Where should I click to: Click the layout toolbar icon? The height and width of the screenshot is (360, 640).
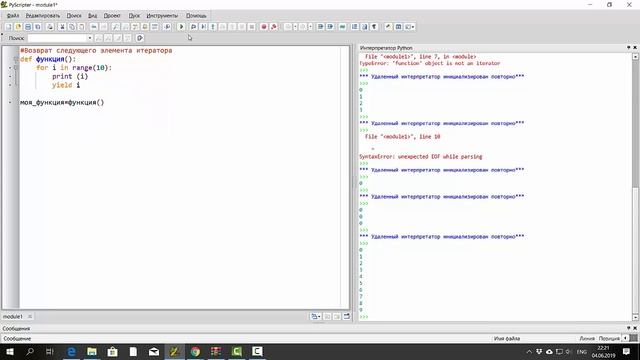[398, 27]
